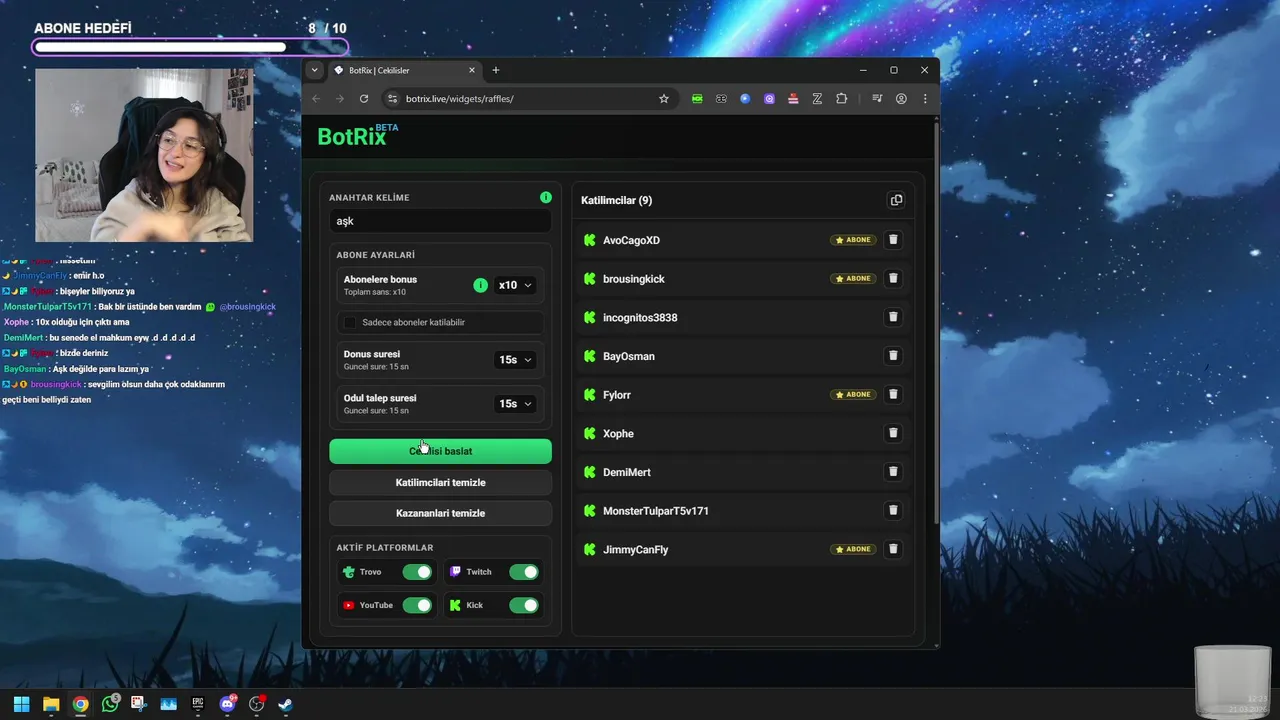Click Kazananlari temizle button
Viewport: 1280px width, 720px height.
[440, 513]
